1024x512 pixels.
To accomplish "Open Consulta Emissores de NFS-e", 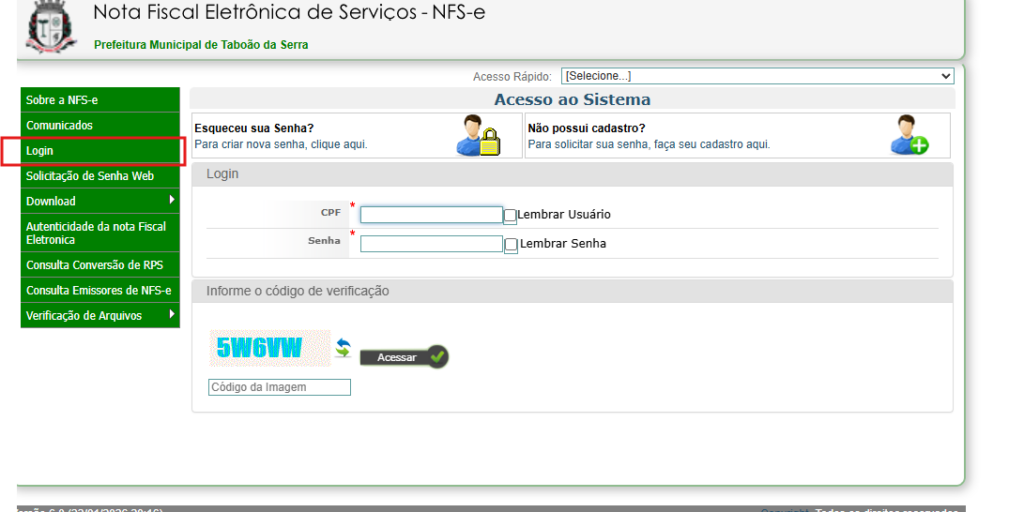I will [98, 290].
